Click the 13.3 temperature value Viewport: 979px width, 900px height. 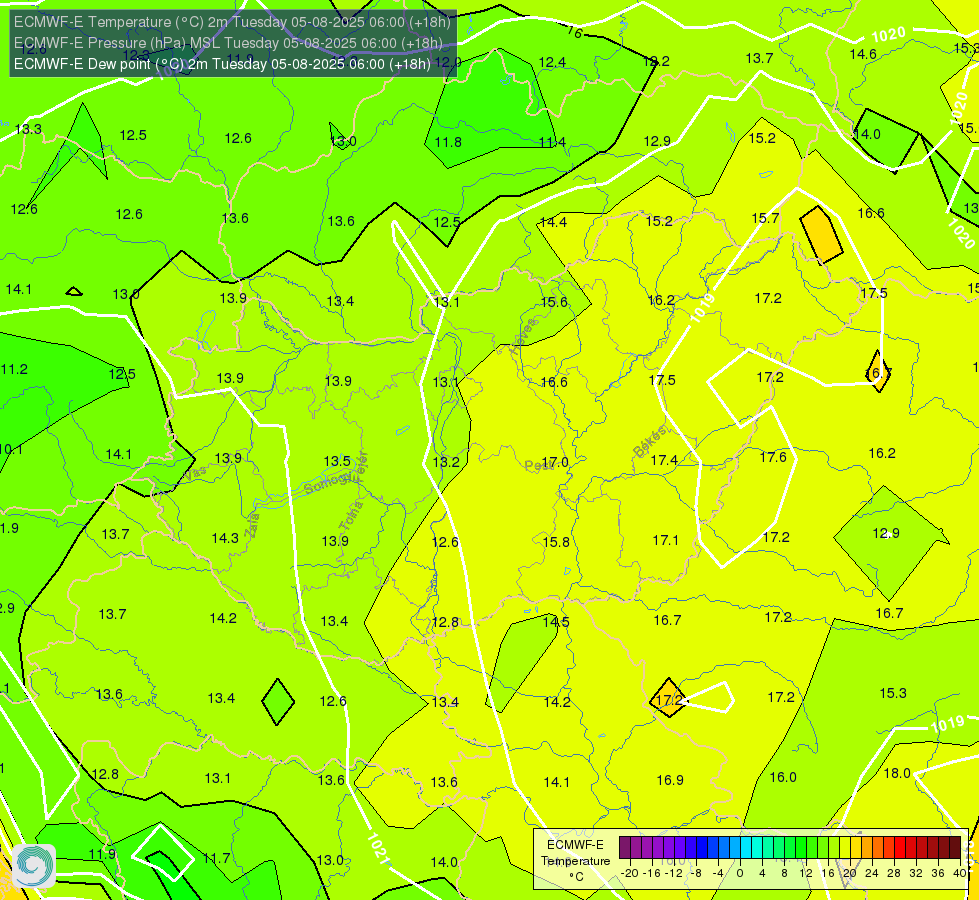click(28, 129)
